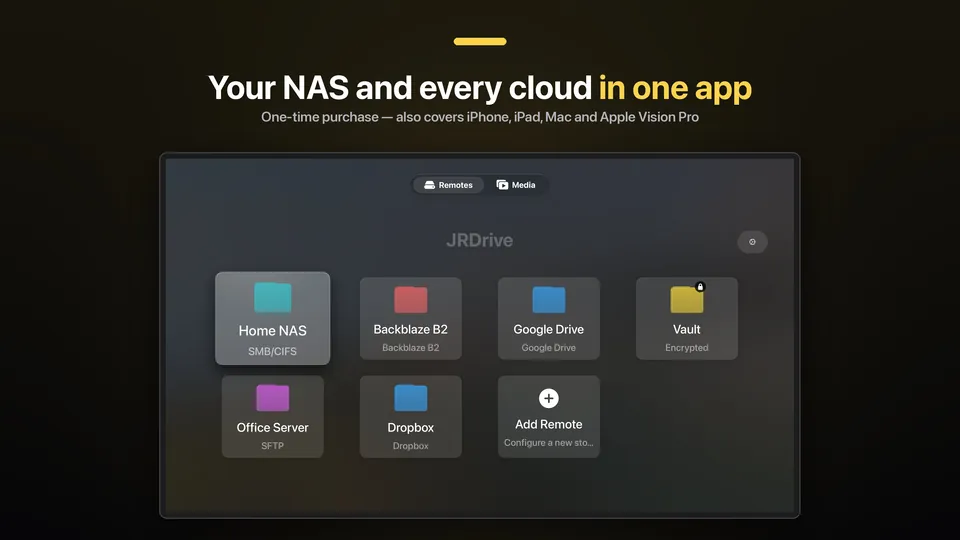Click the Backblaze B2 gray subtitle
The width and height of the screenshot is (960, 540).
[411, 348]
